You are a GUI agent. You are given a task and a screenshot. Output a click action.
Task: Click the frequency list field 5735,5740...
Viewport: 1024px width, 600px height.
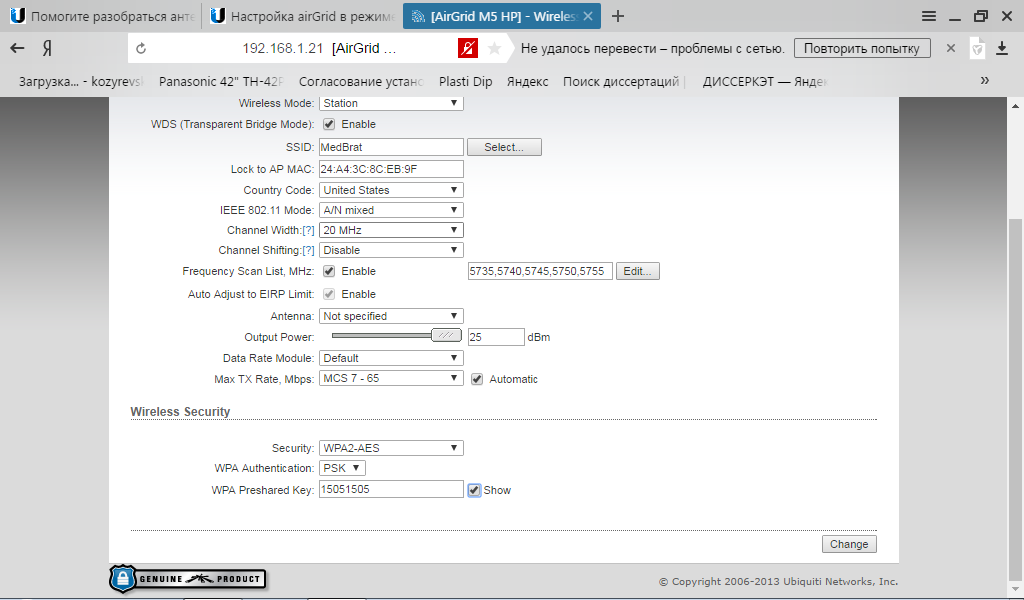[x=540, y=271]
